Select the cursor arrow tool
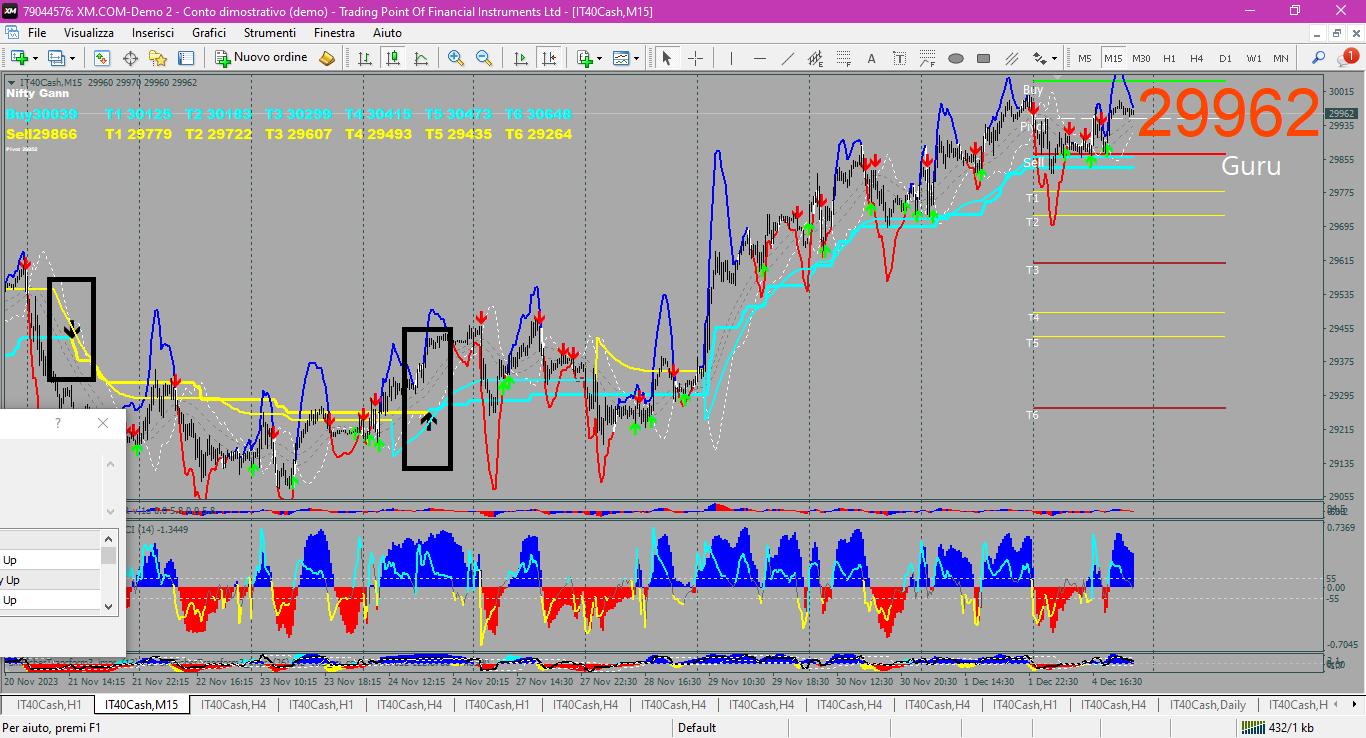 667,58
